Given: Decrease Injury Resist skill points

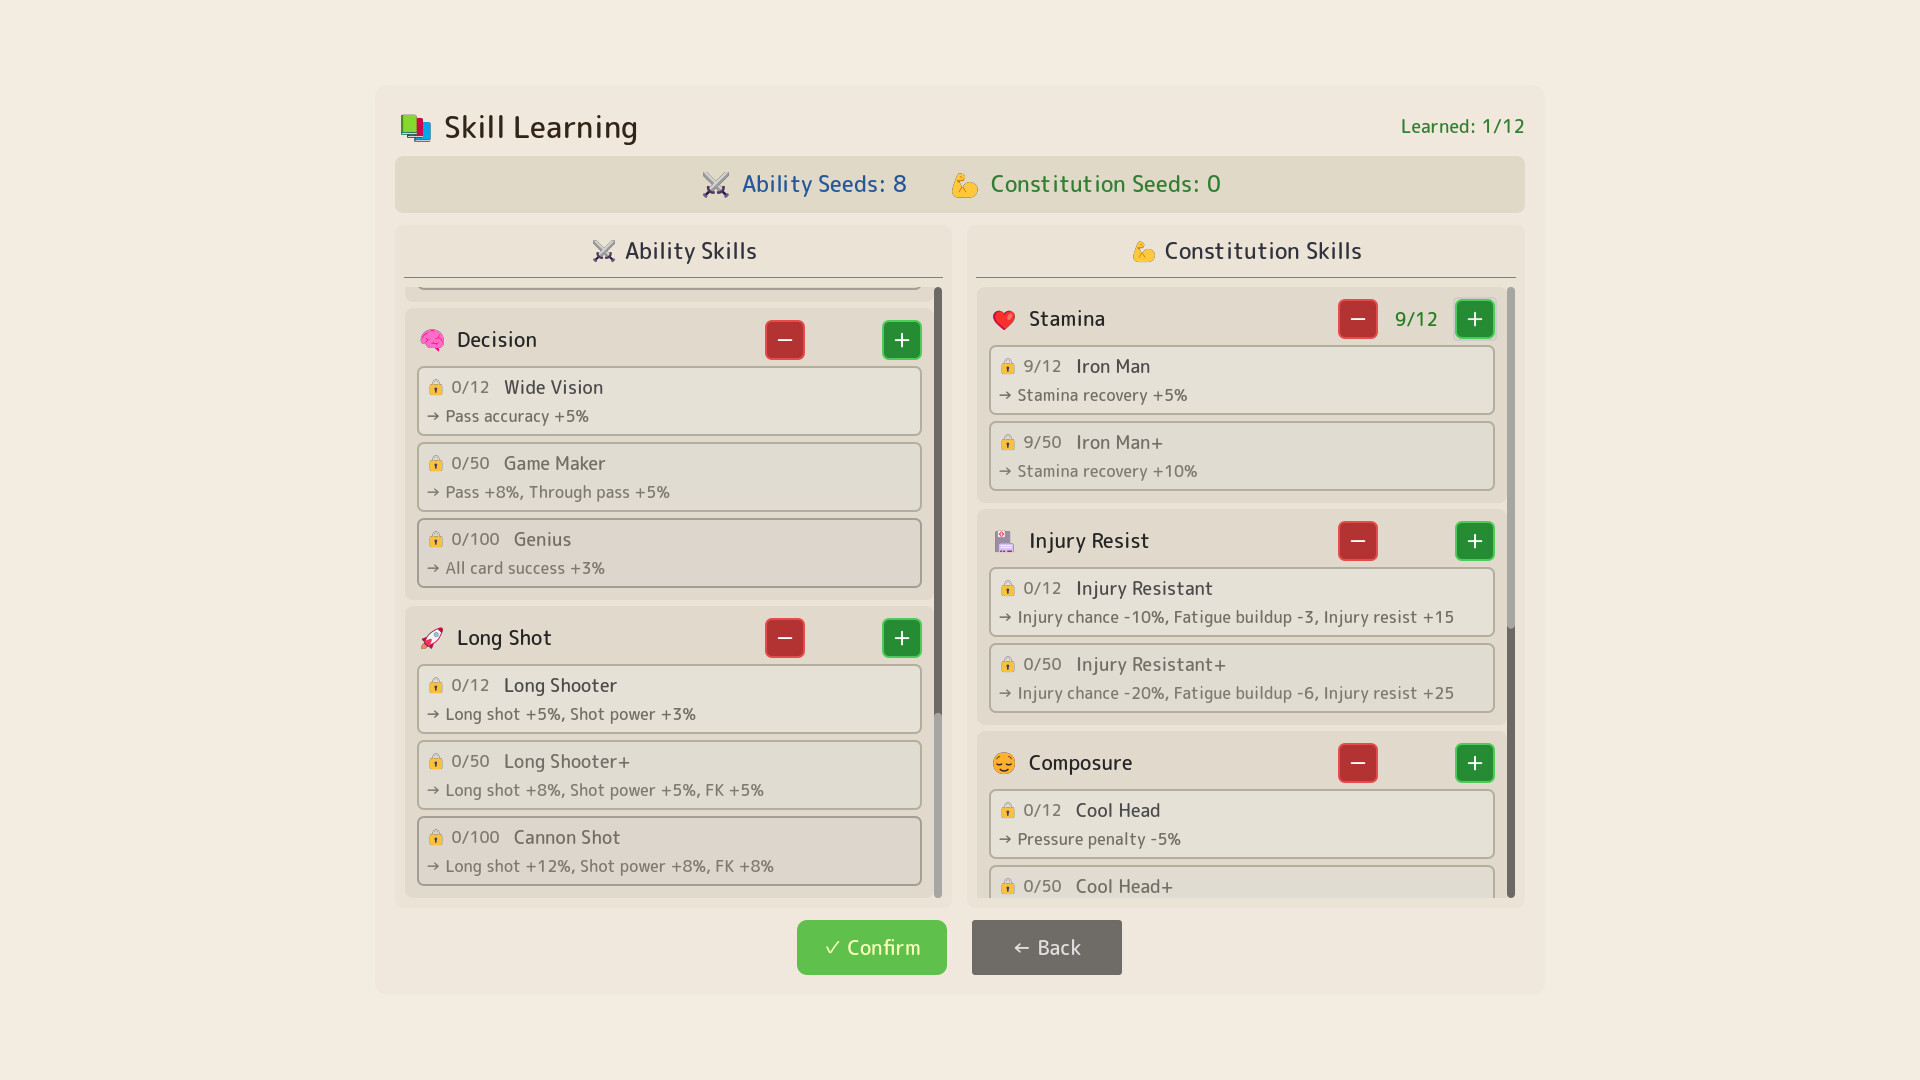Looking at the screenshot, I should coord(1357,541).
